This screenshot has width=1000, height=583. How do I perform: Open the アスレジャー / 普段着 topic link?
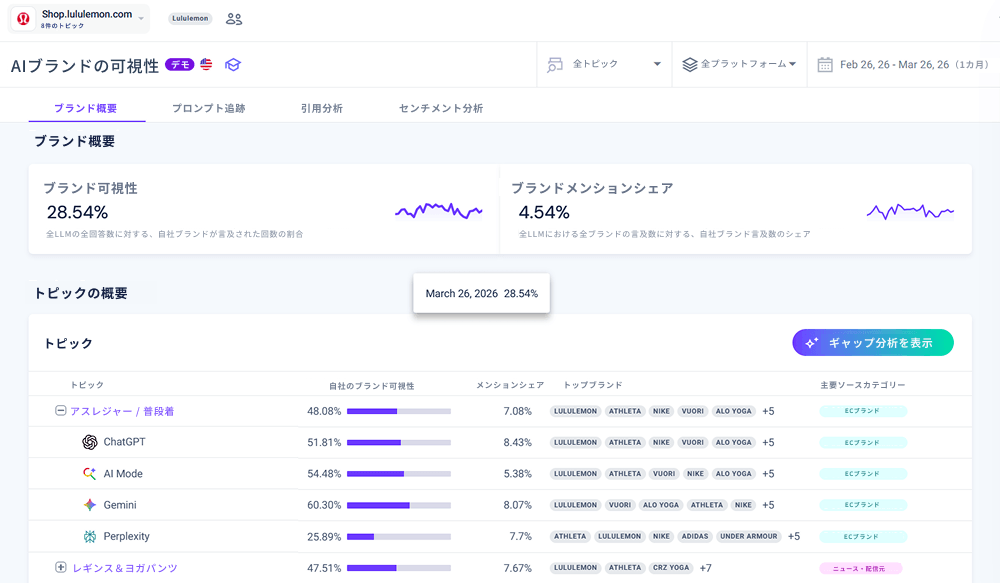[122, 411]
